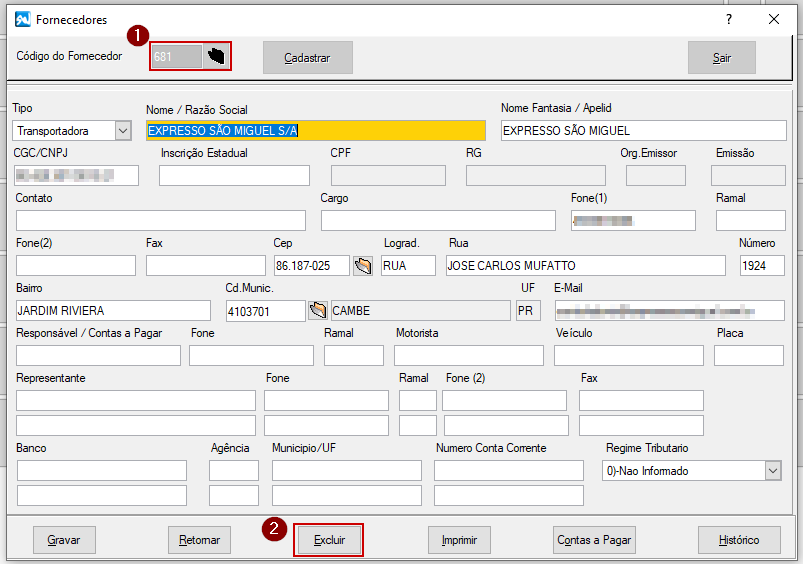Click the CPF field
Viewport: 803px width, 564px height.
(x=388, y=176)
